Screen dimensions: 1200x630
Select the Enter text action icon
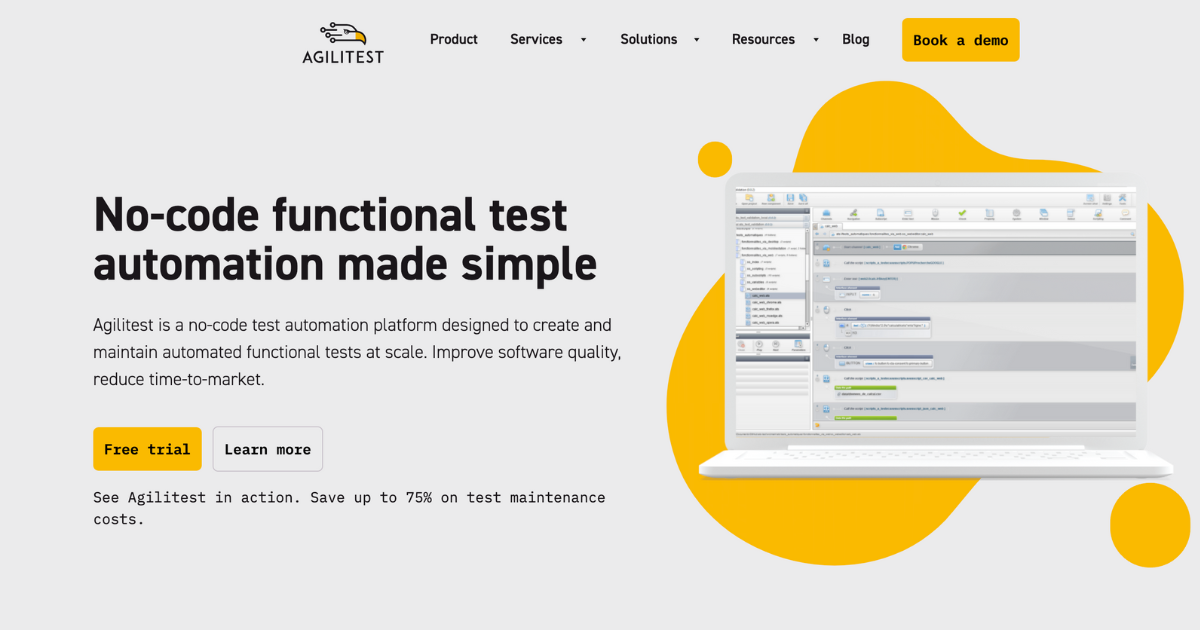908,212
